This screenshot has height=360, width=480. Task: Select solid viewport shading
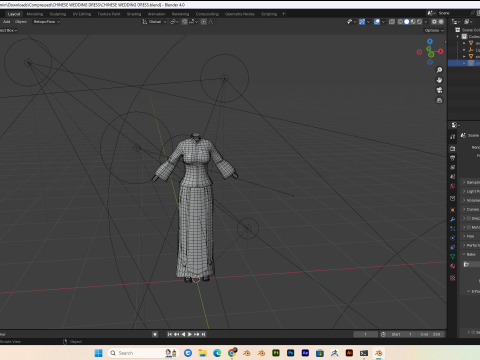pos(407,22)
